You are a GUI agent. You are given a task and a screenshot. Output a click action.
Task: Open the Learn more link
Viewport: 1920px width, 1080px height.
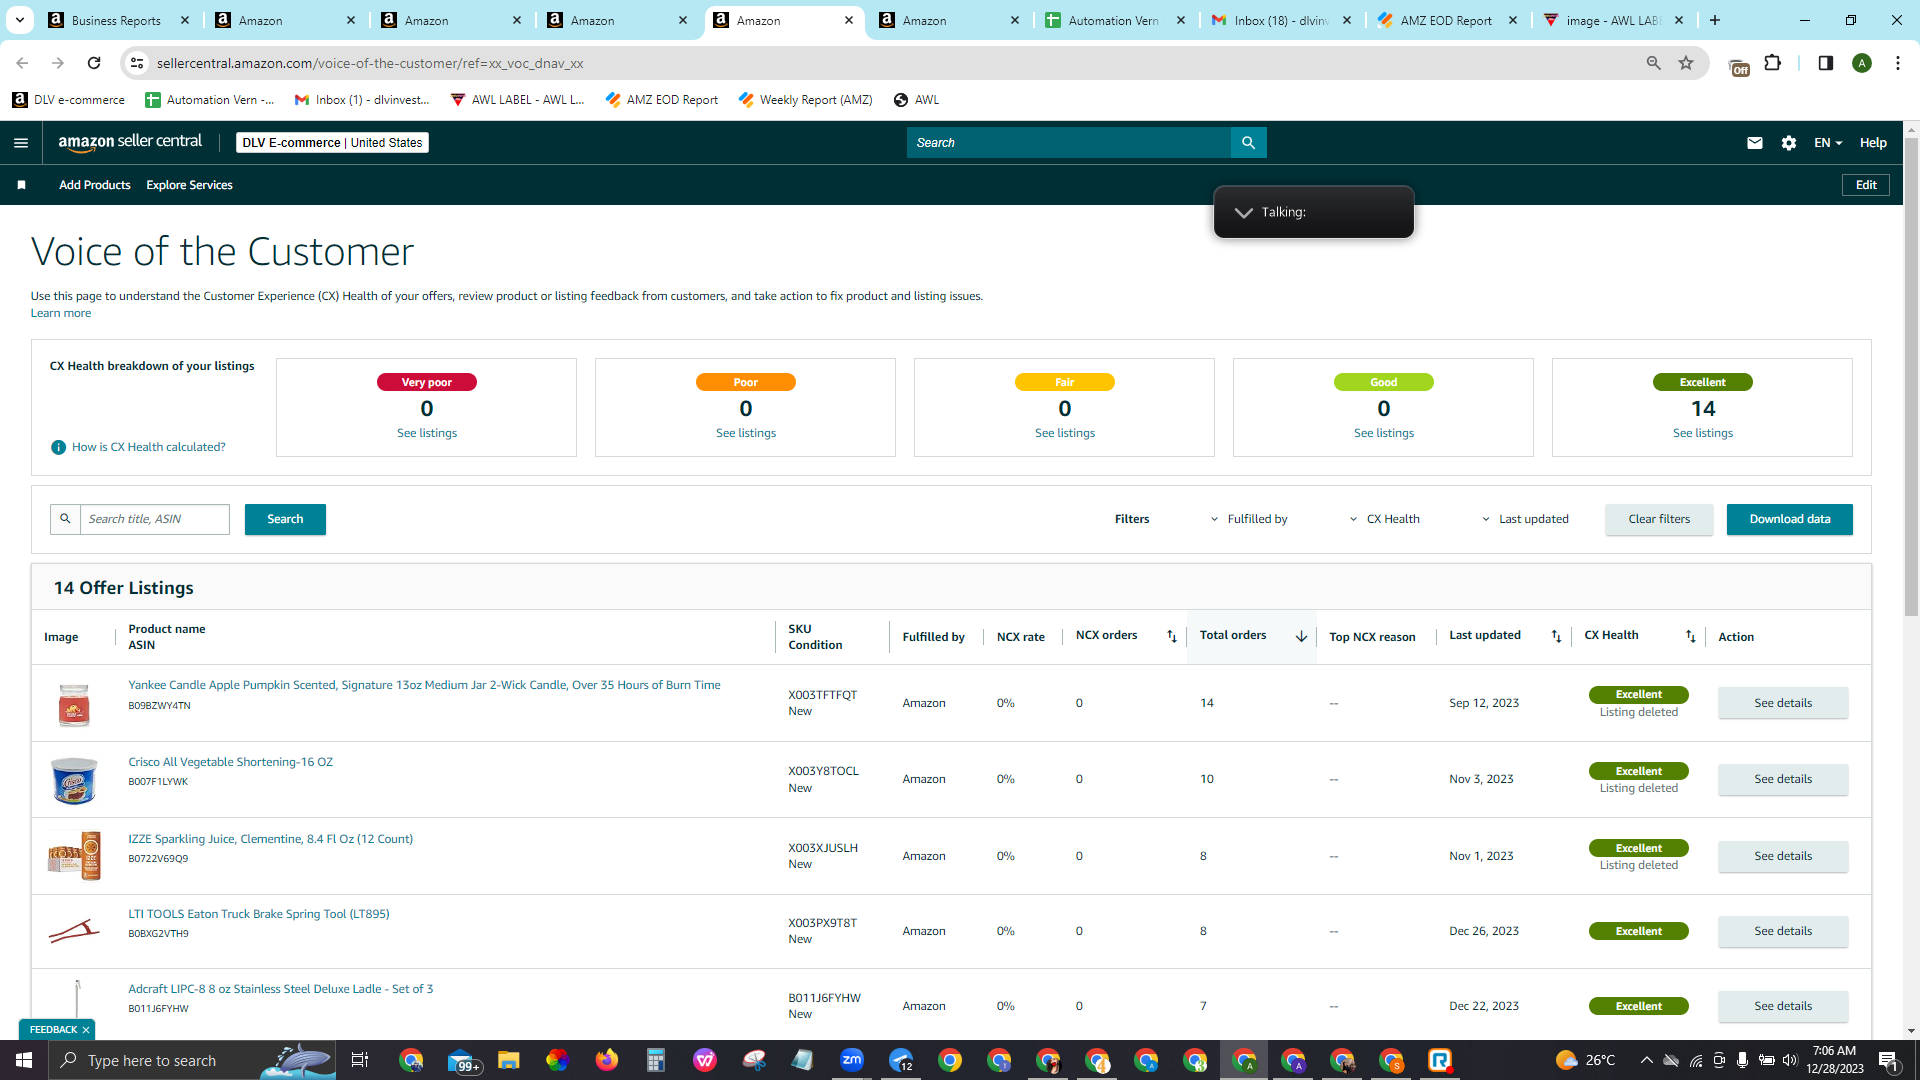tap(61, 313)
